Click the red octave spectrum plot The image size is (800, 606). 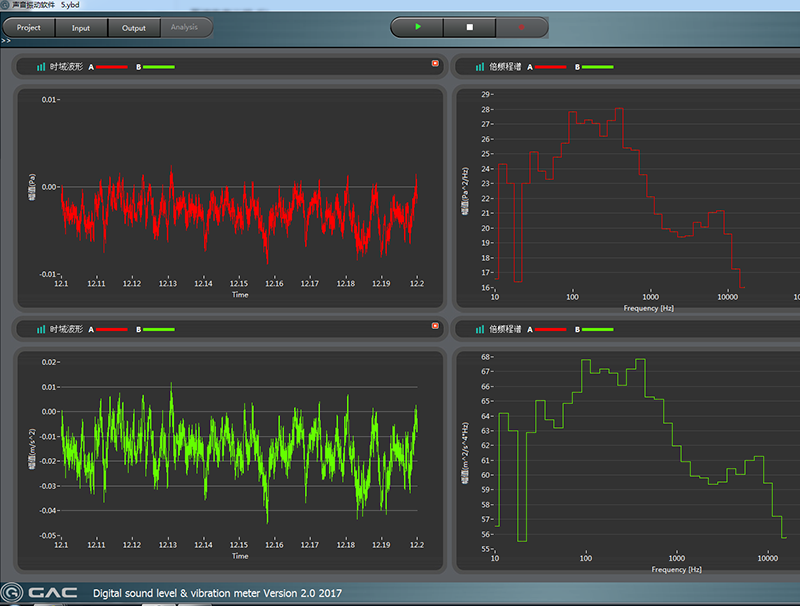point(619,199)
